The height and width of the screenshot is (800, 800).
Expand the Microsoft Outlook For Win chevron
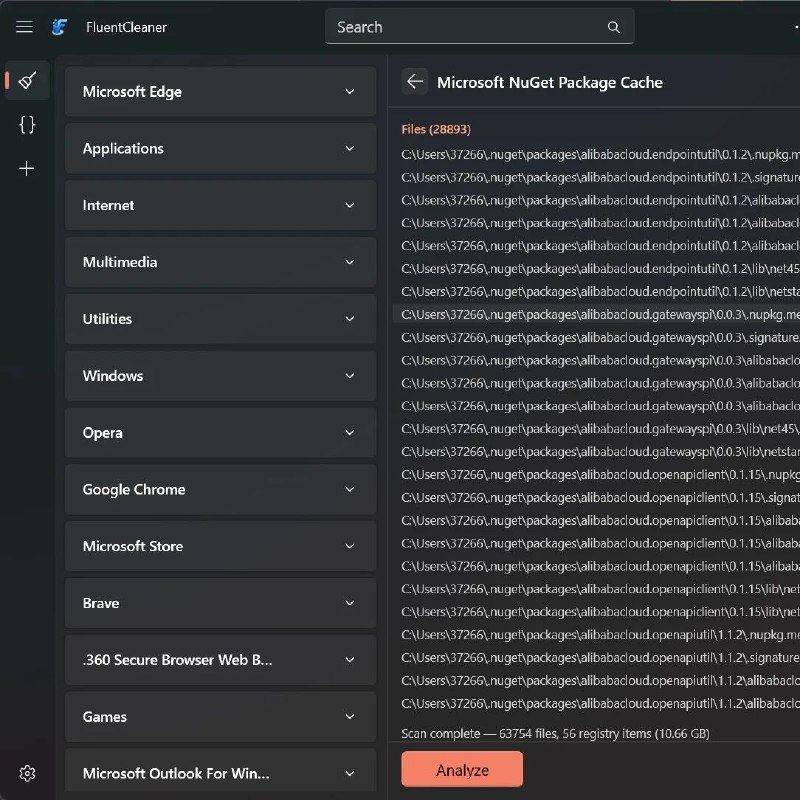(349, 773)
